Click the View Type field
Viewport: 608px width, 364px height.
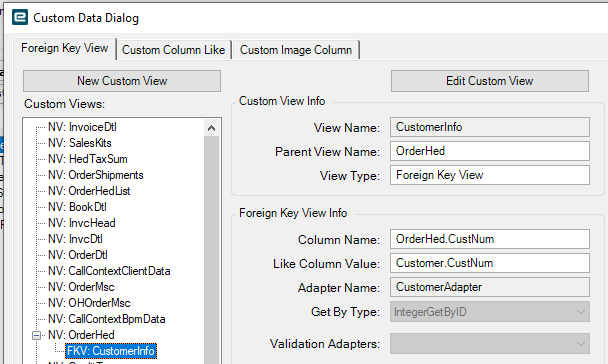[490, 175]
